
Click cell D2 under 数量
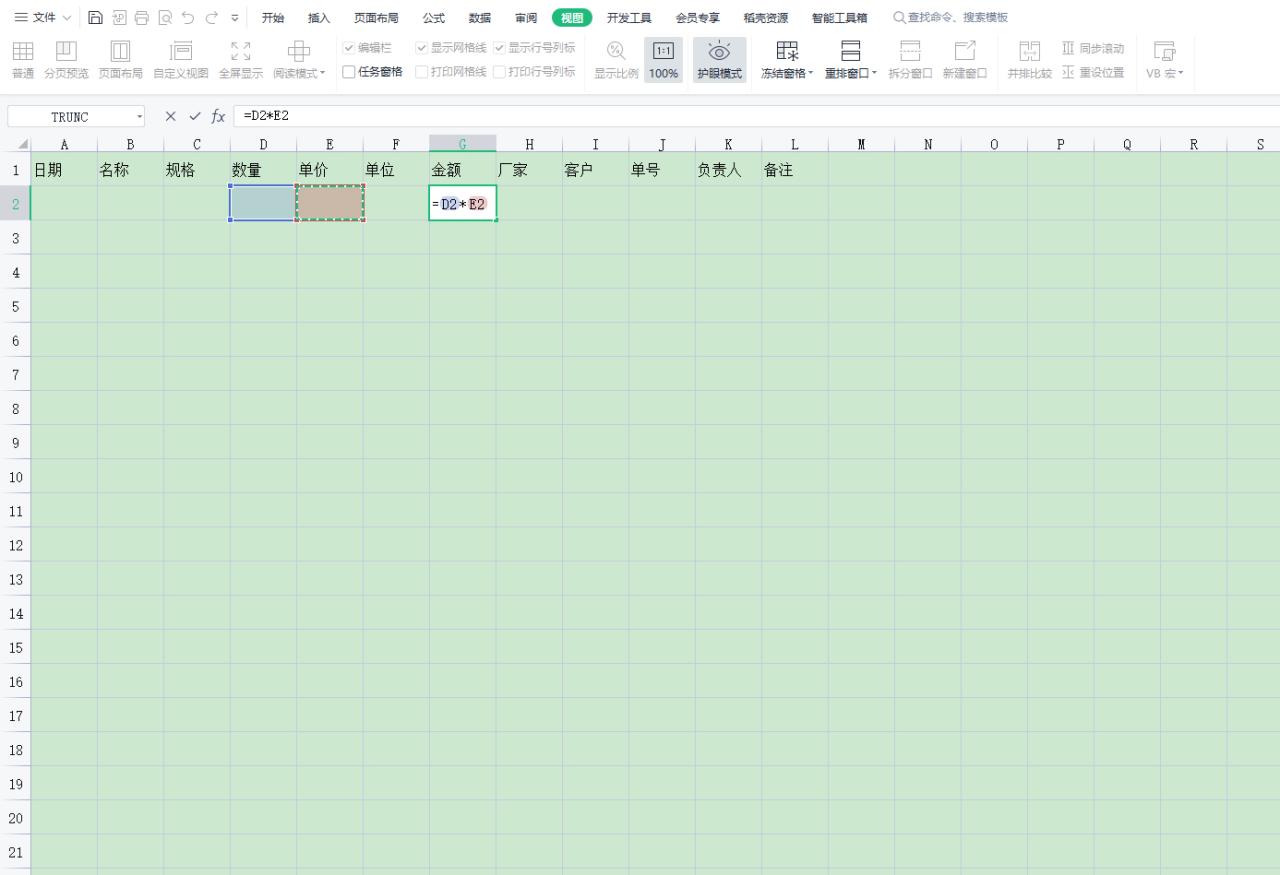coord(263,203)
